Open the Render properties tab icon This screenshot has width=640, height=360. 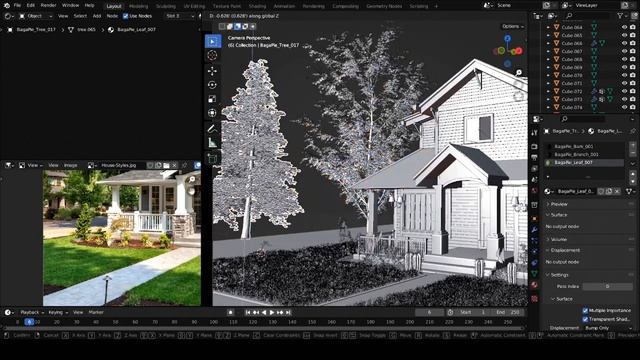point(534,146)
